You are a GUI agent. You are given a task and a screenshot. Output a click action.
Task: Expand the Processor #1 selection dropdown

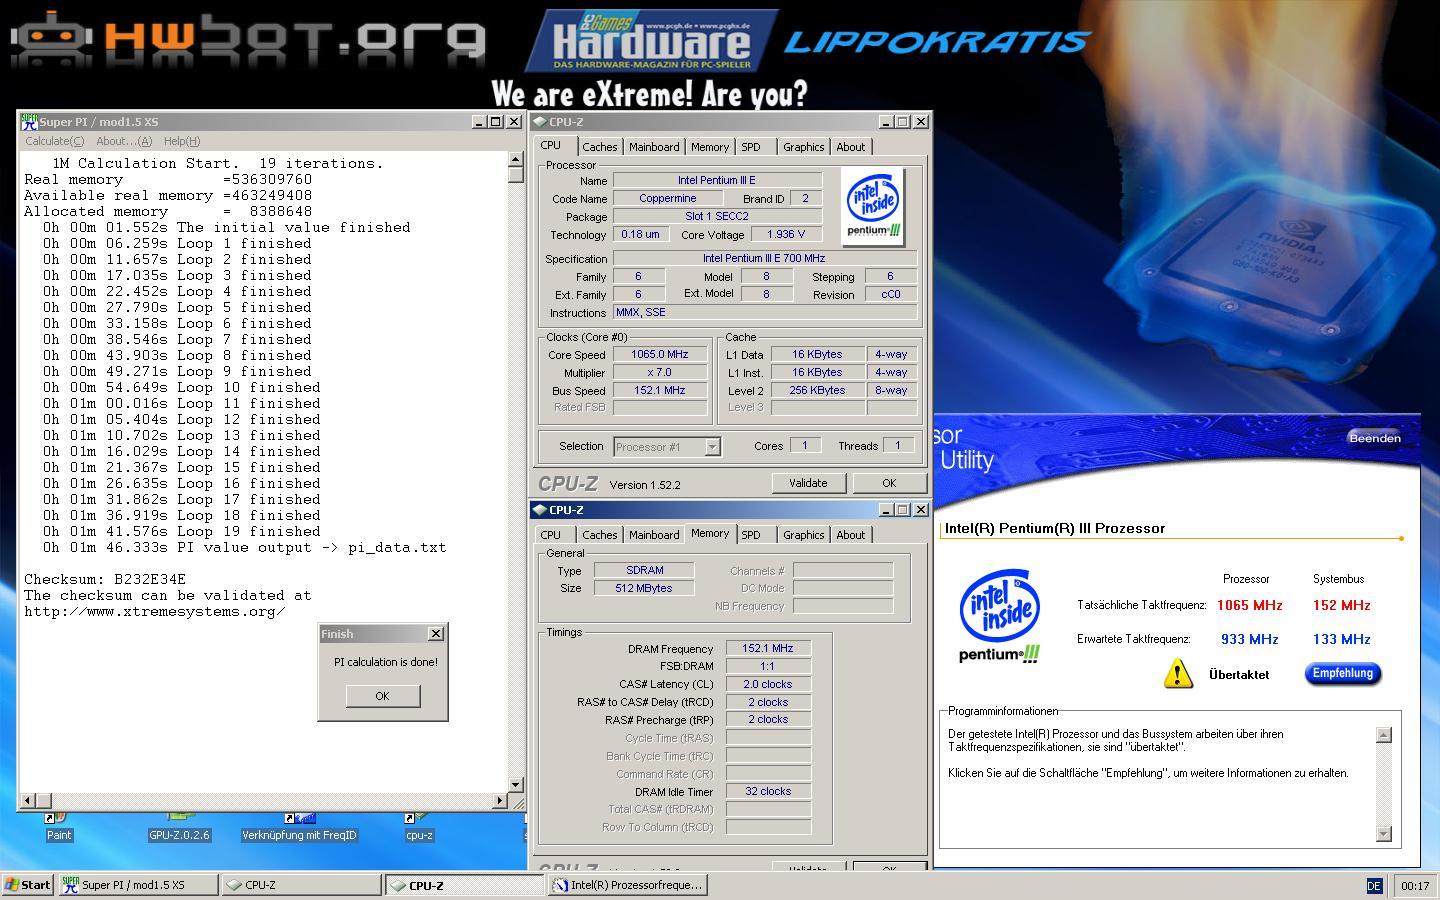[x=712, y=447]
